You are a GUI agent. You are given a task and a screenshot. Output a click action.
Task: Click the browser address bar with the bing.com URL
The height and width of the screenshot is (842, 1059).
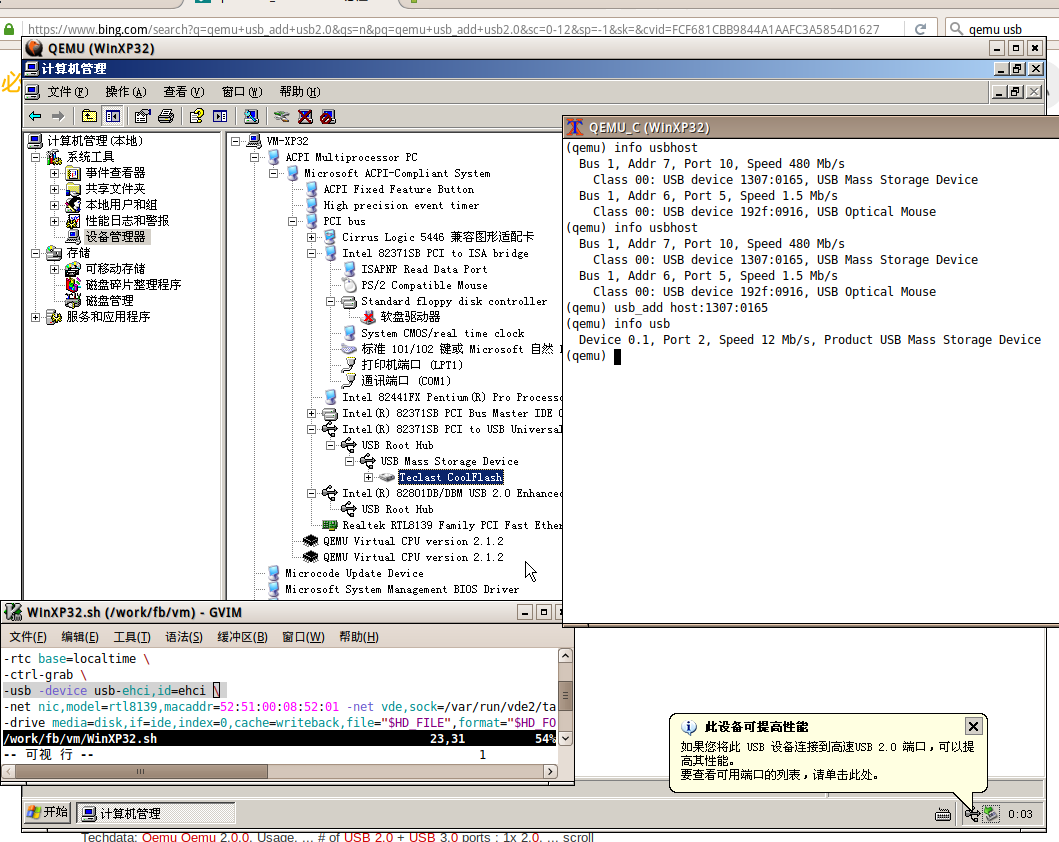(465, 29)
